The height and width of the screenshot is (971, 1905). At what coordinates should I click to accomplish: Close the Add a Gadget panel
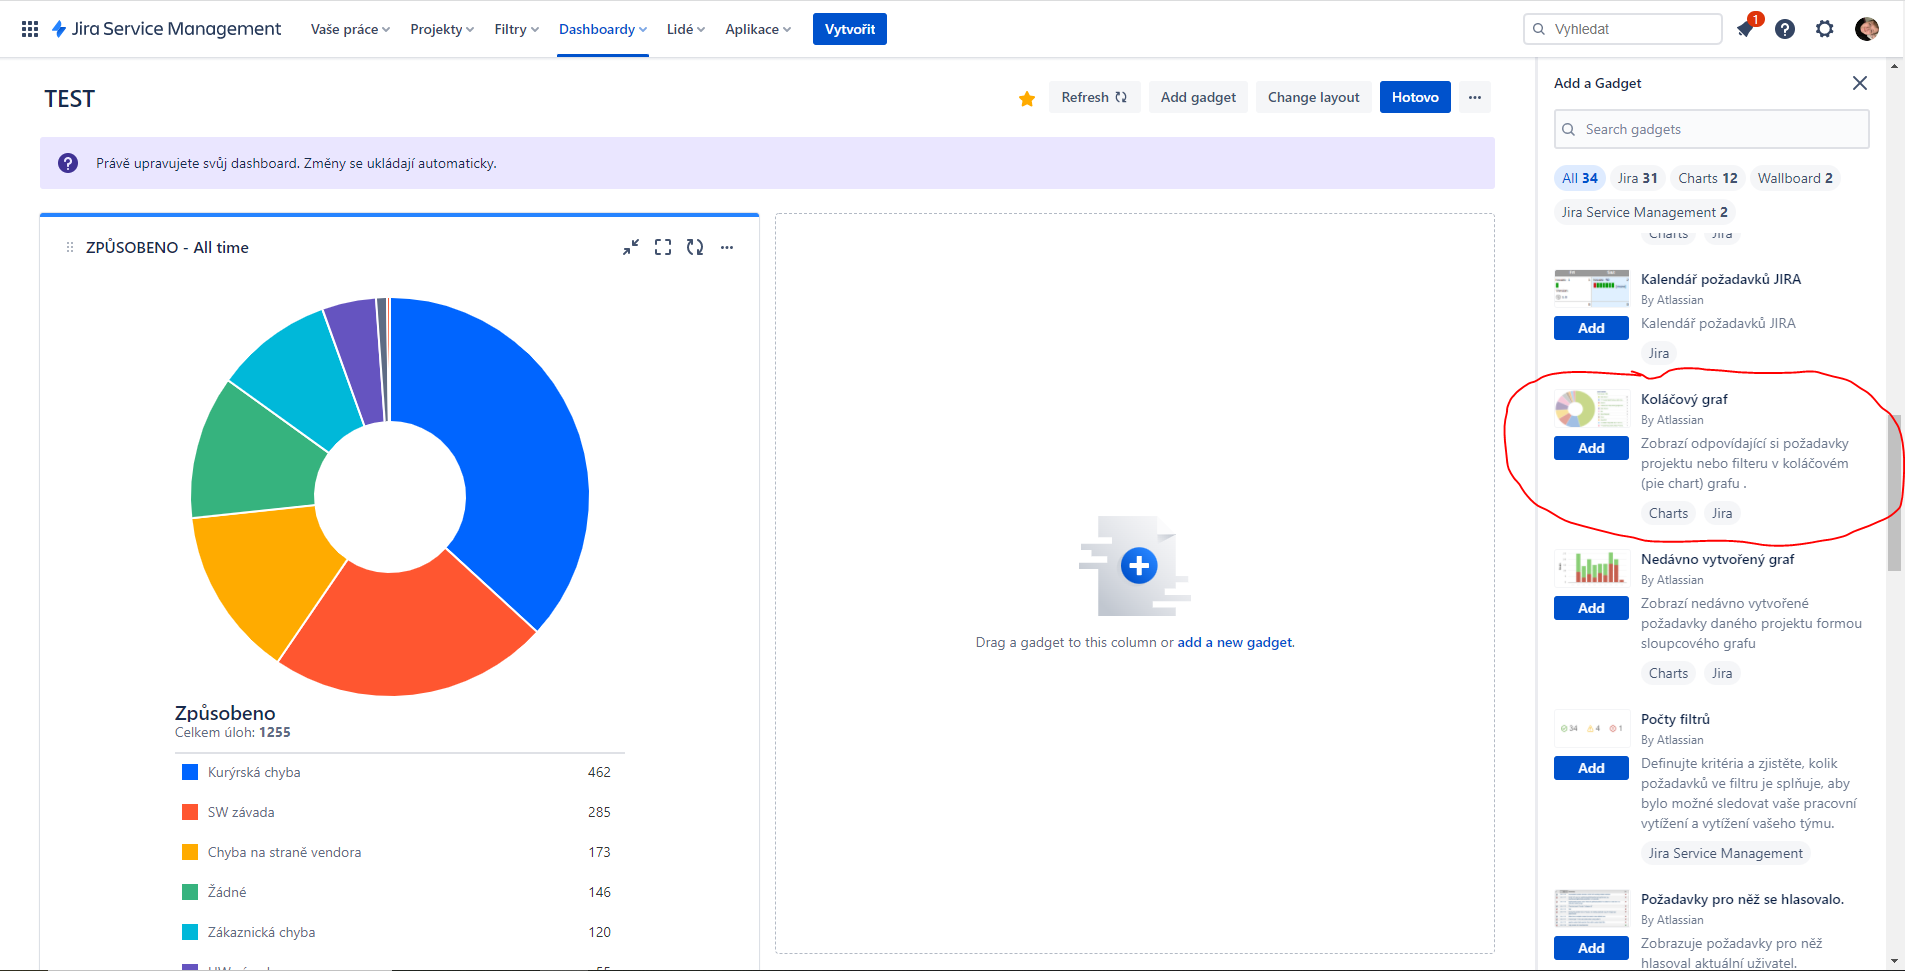[1860, 83]
